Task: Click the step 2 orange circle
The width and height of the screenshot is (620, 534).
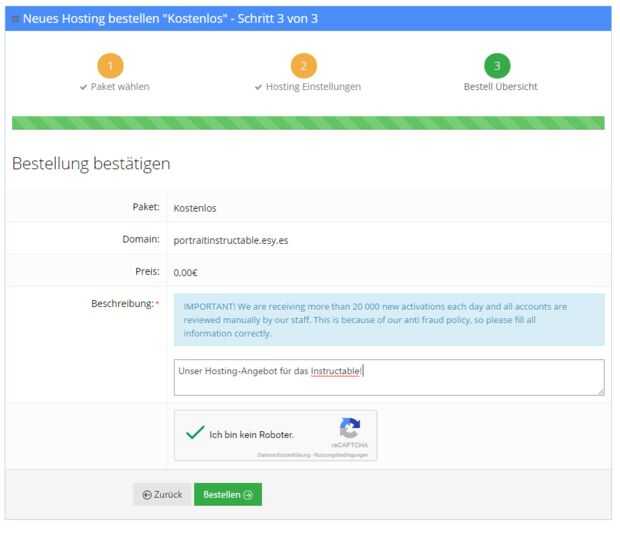Action: [x=304, y=66]
